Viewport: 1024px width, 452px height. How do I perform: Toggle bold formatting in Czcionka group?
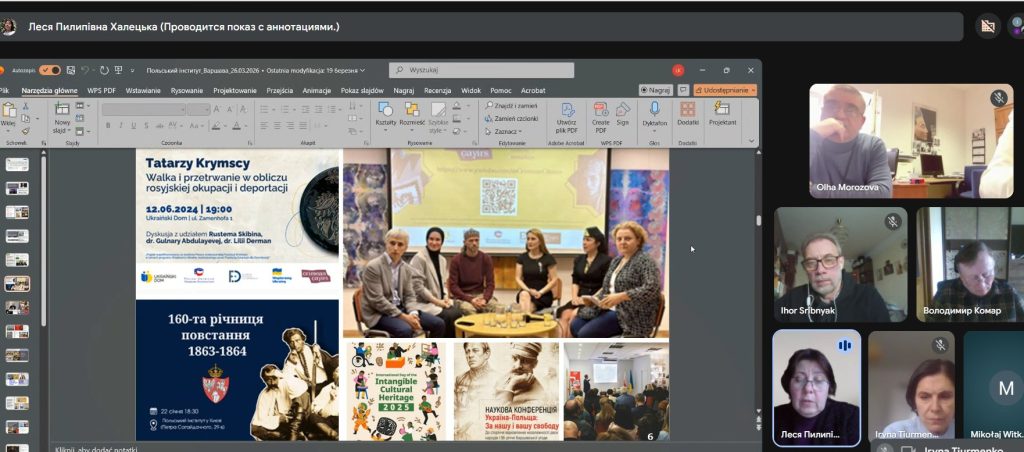pyautogui.click(x=107, y=125)
